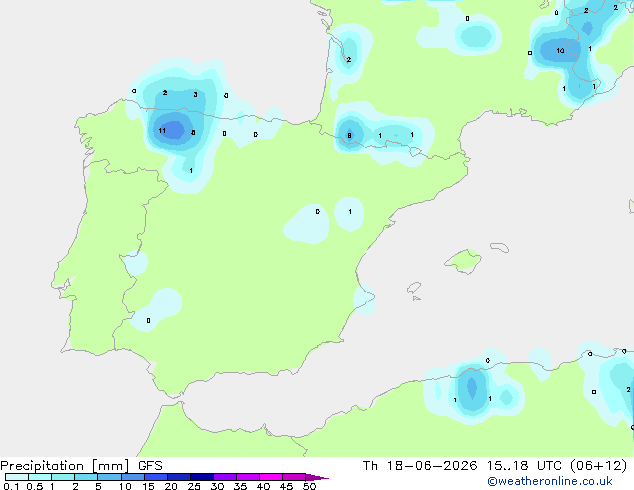The height and width of the screenshot is (490, 634).
Task: Click Mallorca island on the map
Action: click(x=463, y=261)
